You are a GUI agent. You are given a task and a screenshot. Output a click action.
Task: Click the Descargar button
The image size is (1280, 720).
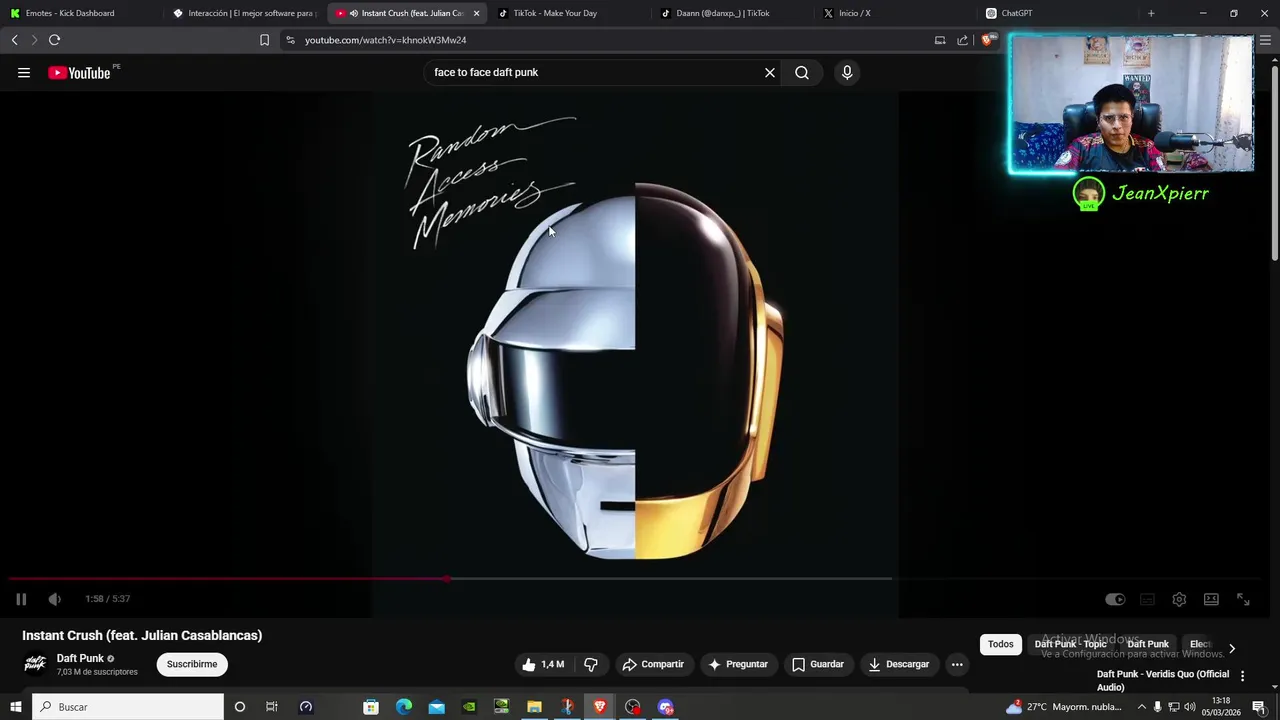point(899,664)
